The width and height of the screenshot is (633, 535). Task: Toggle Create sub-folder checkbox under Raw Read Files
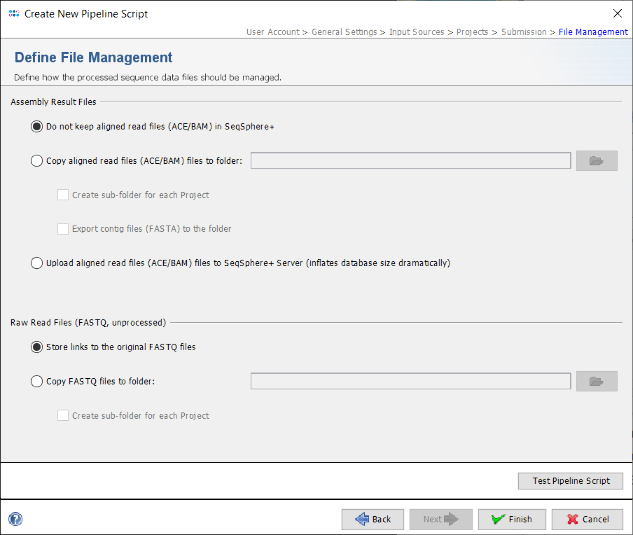coord(64,415)
